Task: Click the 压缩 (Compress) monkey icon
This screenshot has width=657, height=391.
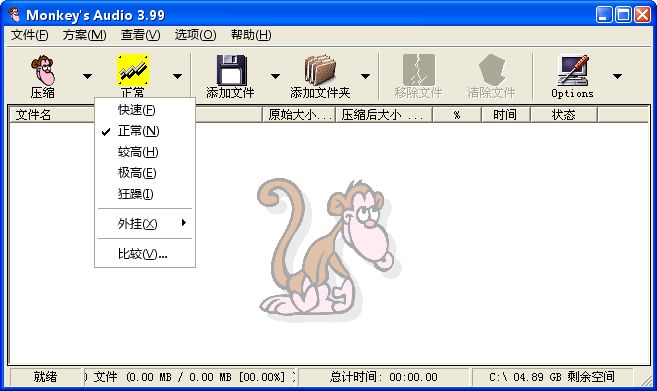Action: point(42,70)
